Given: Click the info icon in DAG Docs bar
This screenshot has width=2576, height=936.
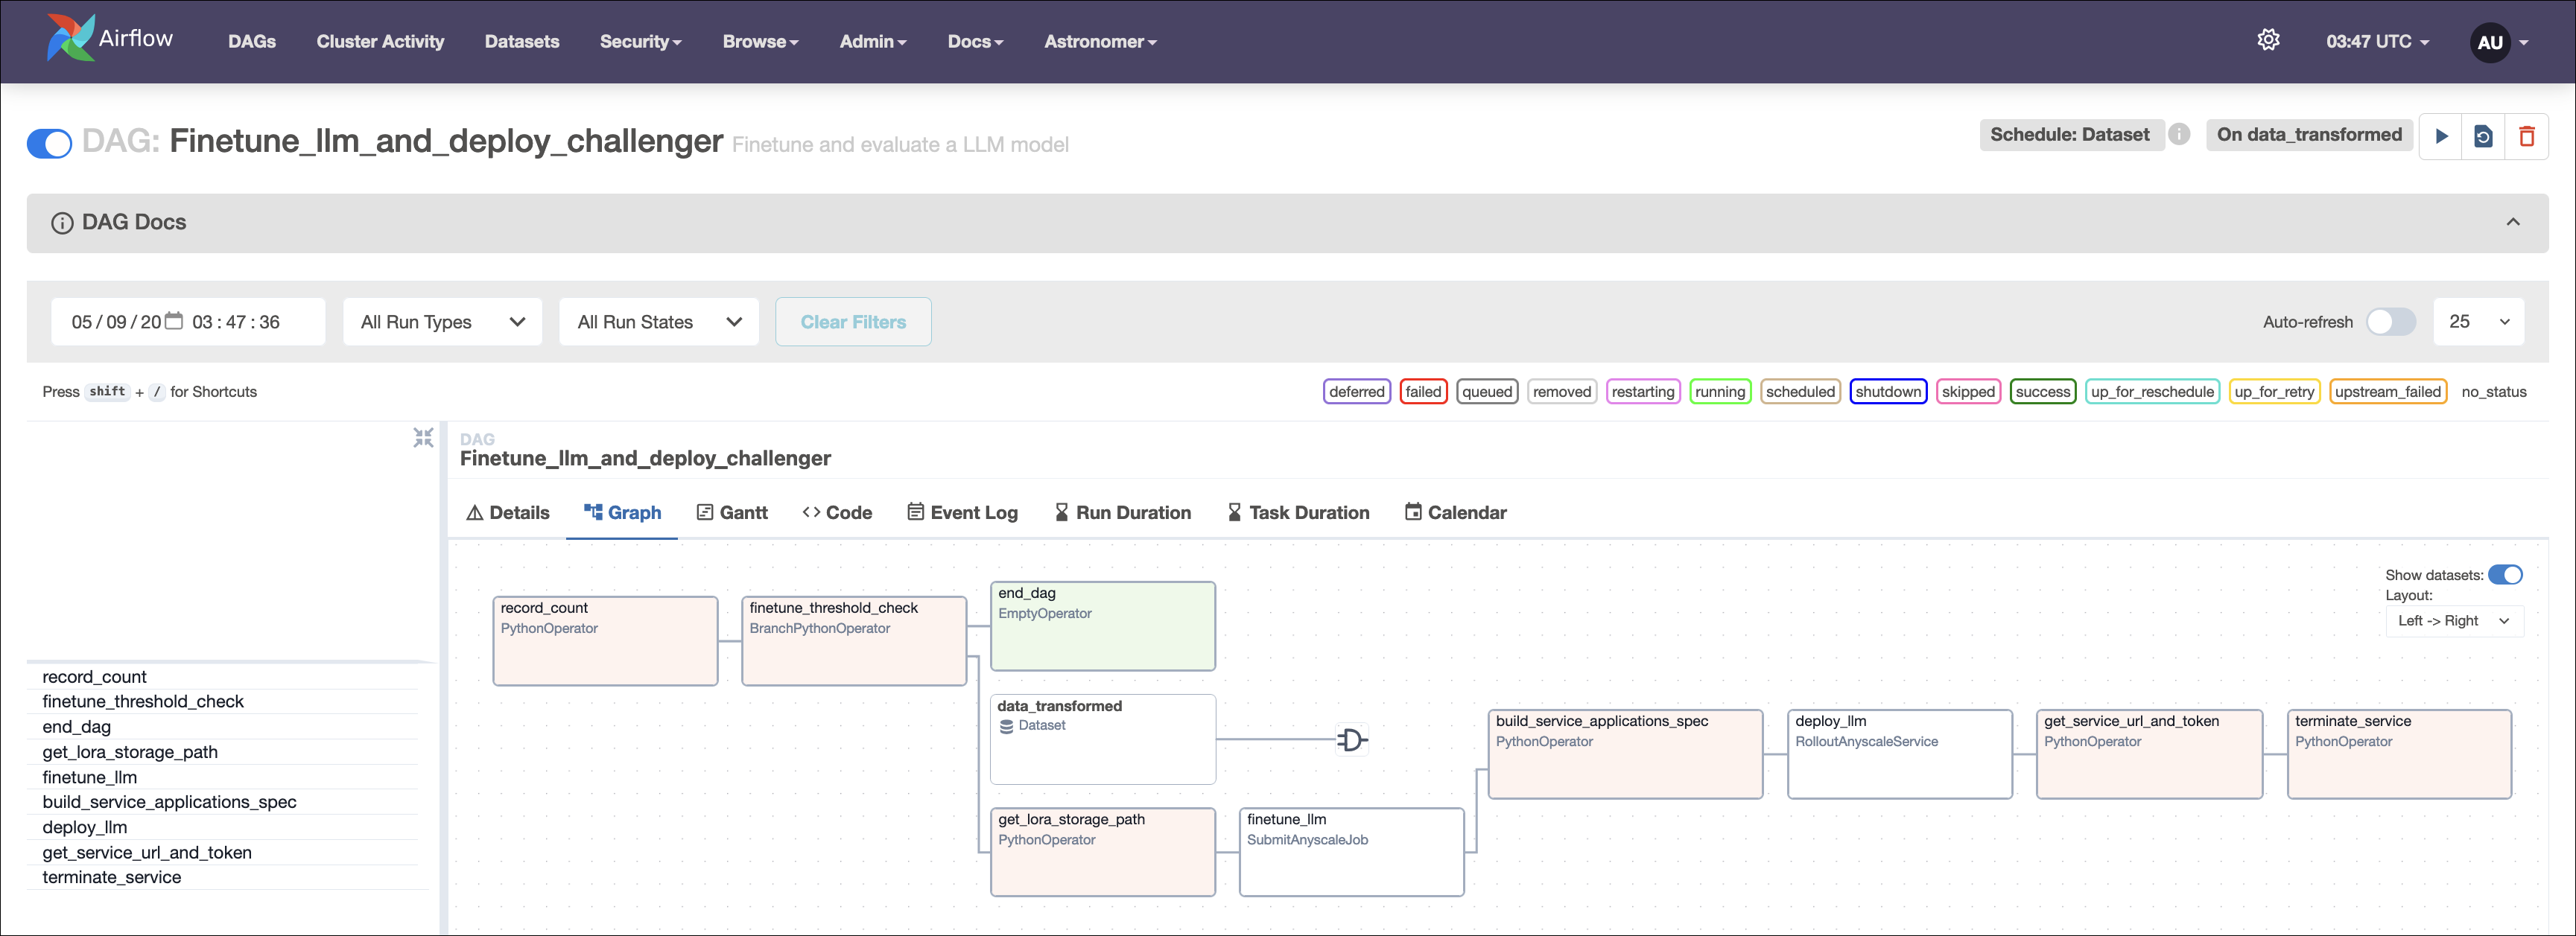Looking at the screenshot, I should [62, 223].
